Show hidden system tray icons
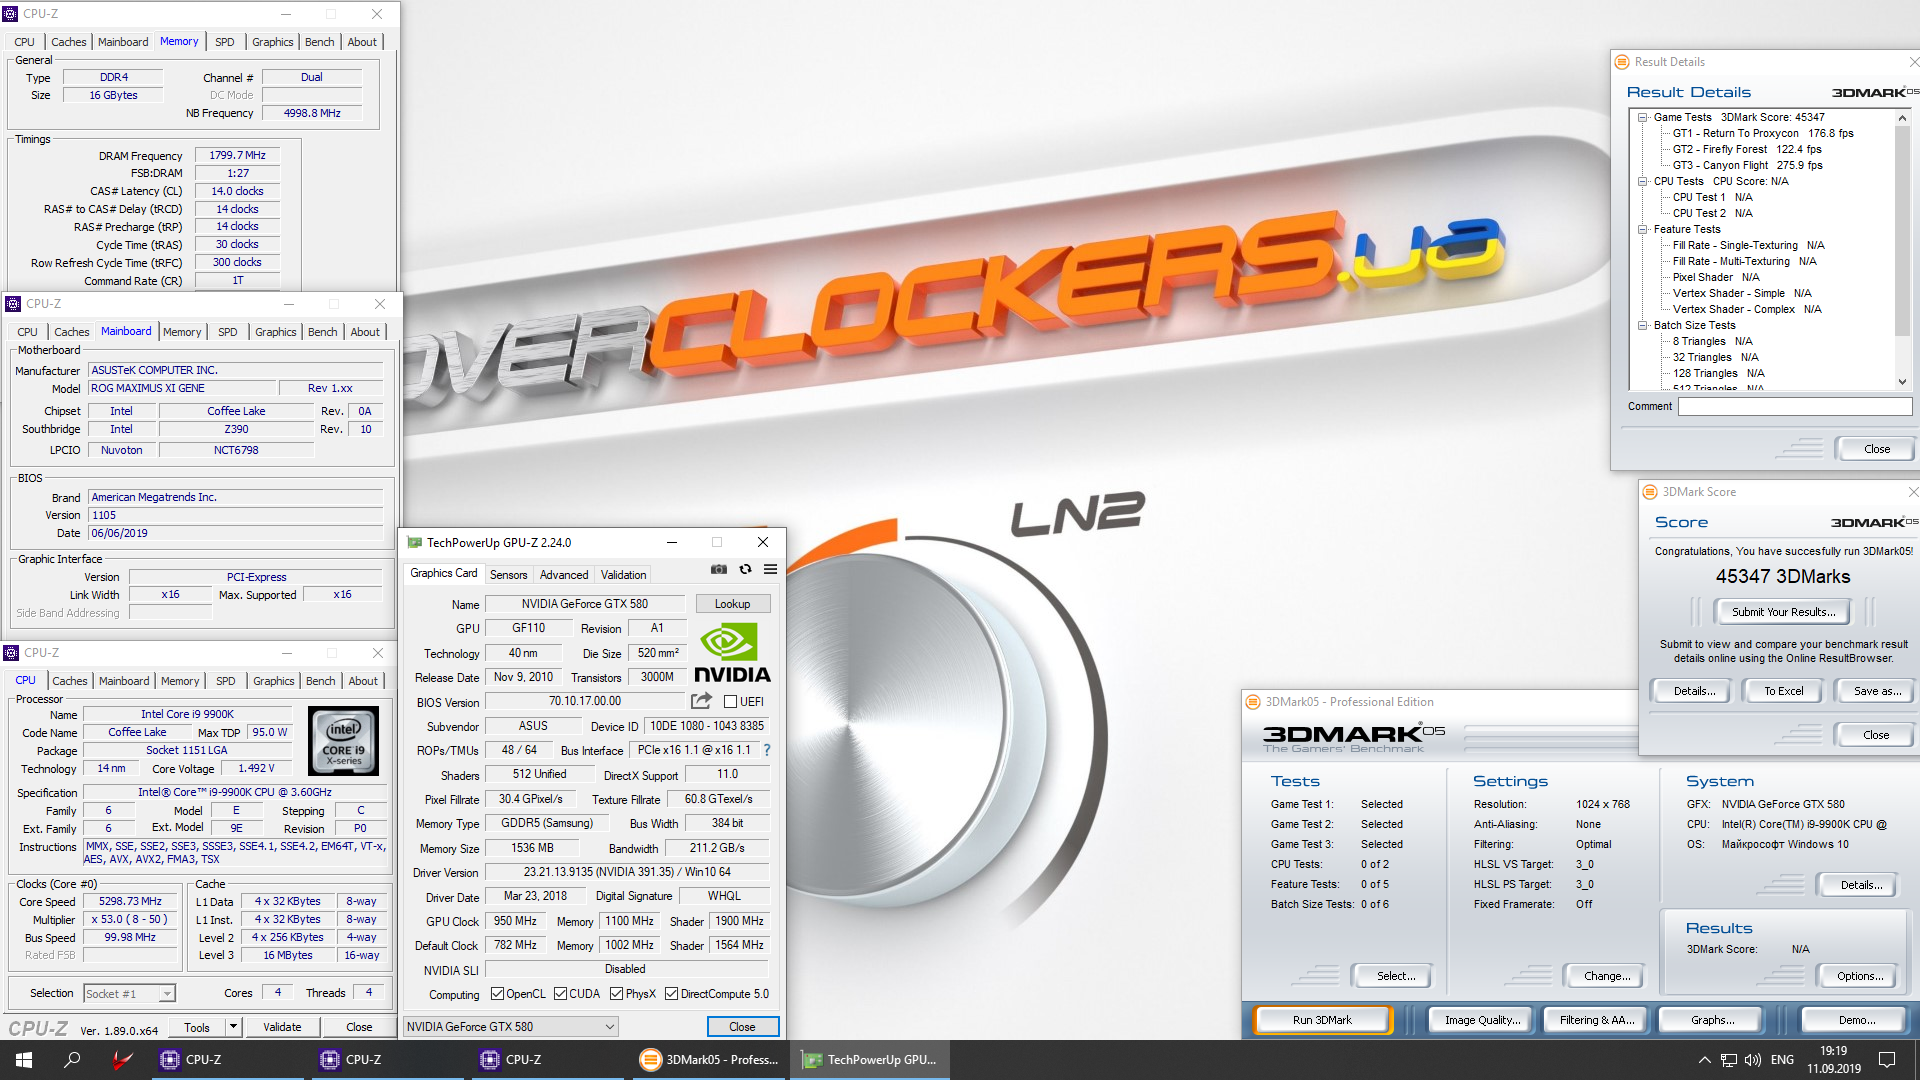This screenshot has width=1920, height=1080. (x=1704, y=1060)
